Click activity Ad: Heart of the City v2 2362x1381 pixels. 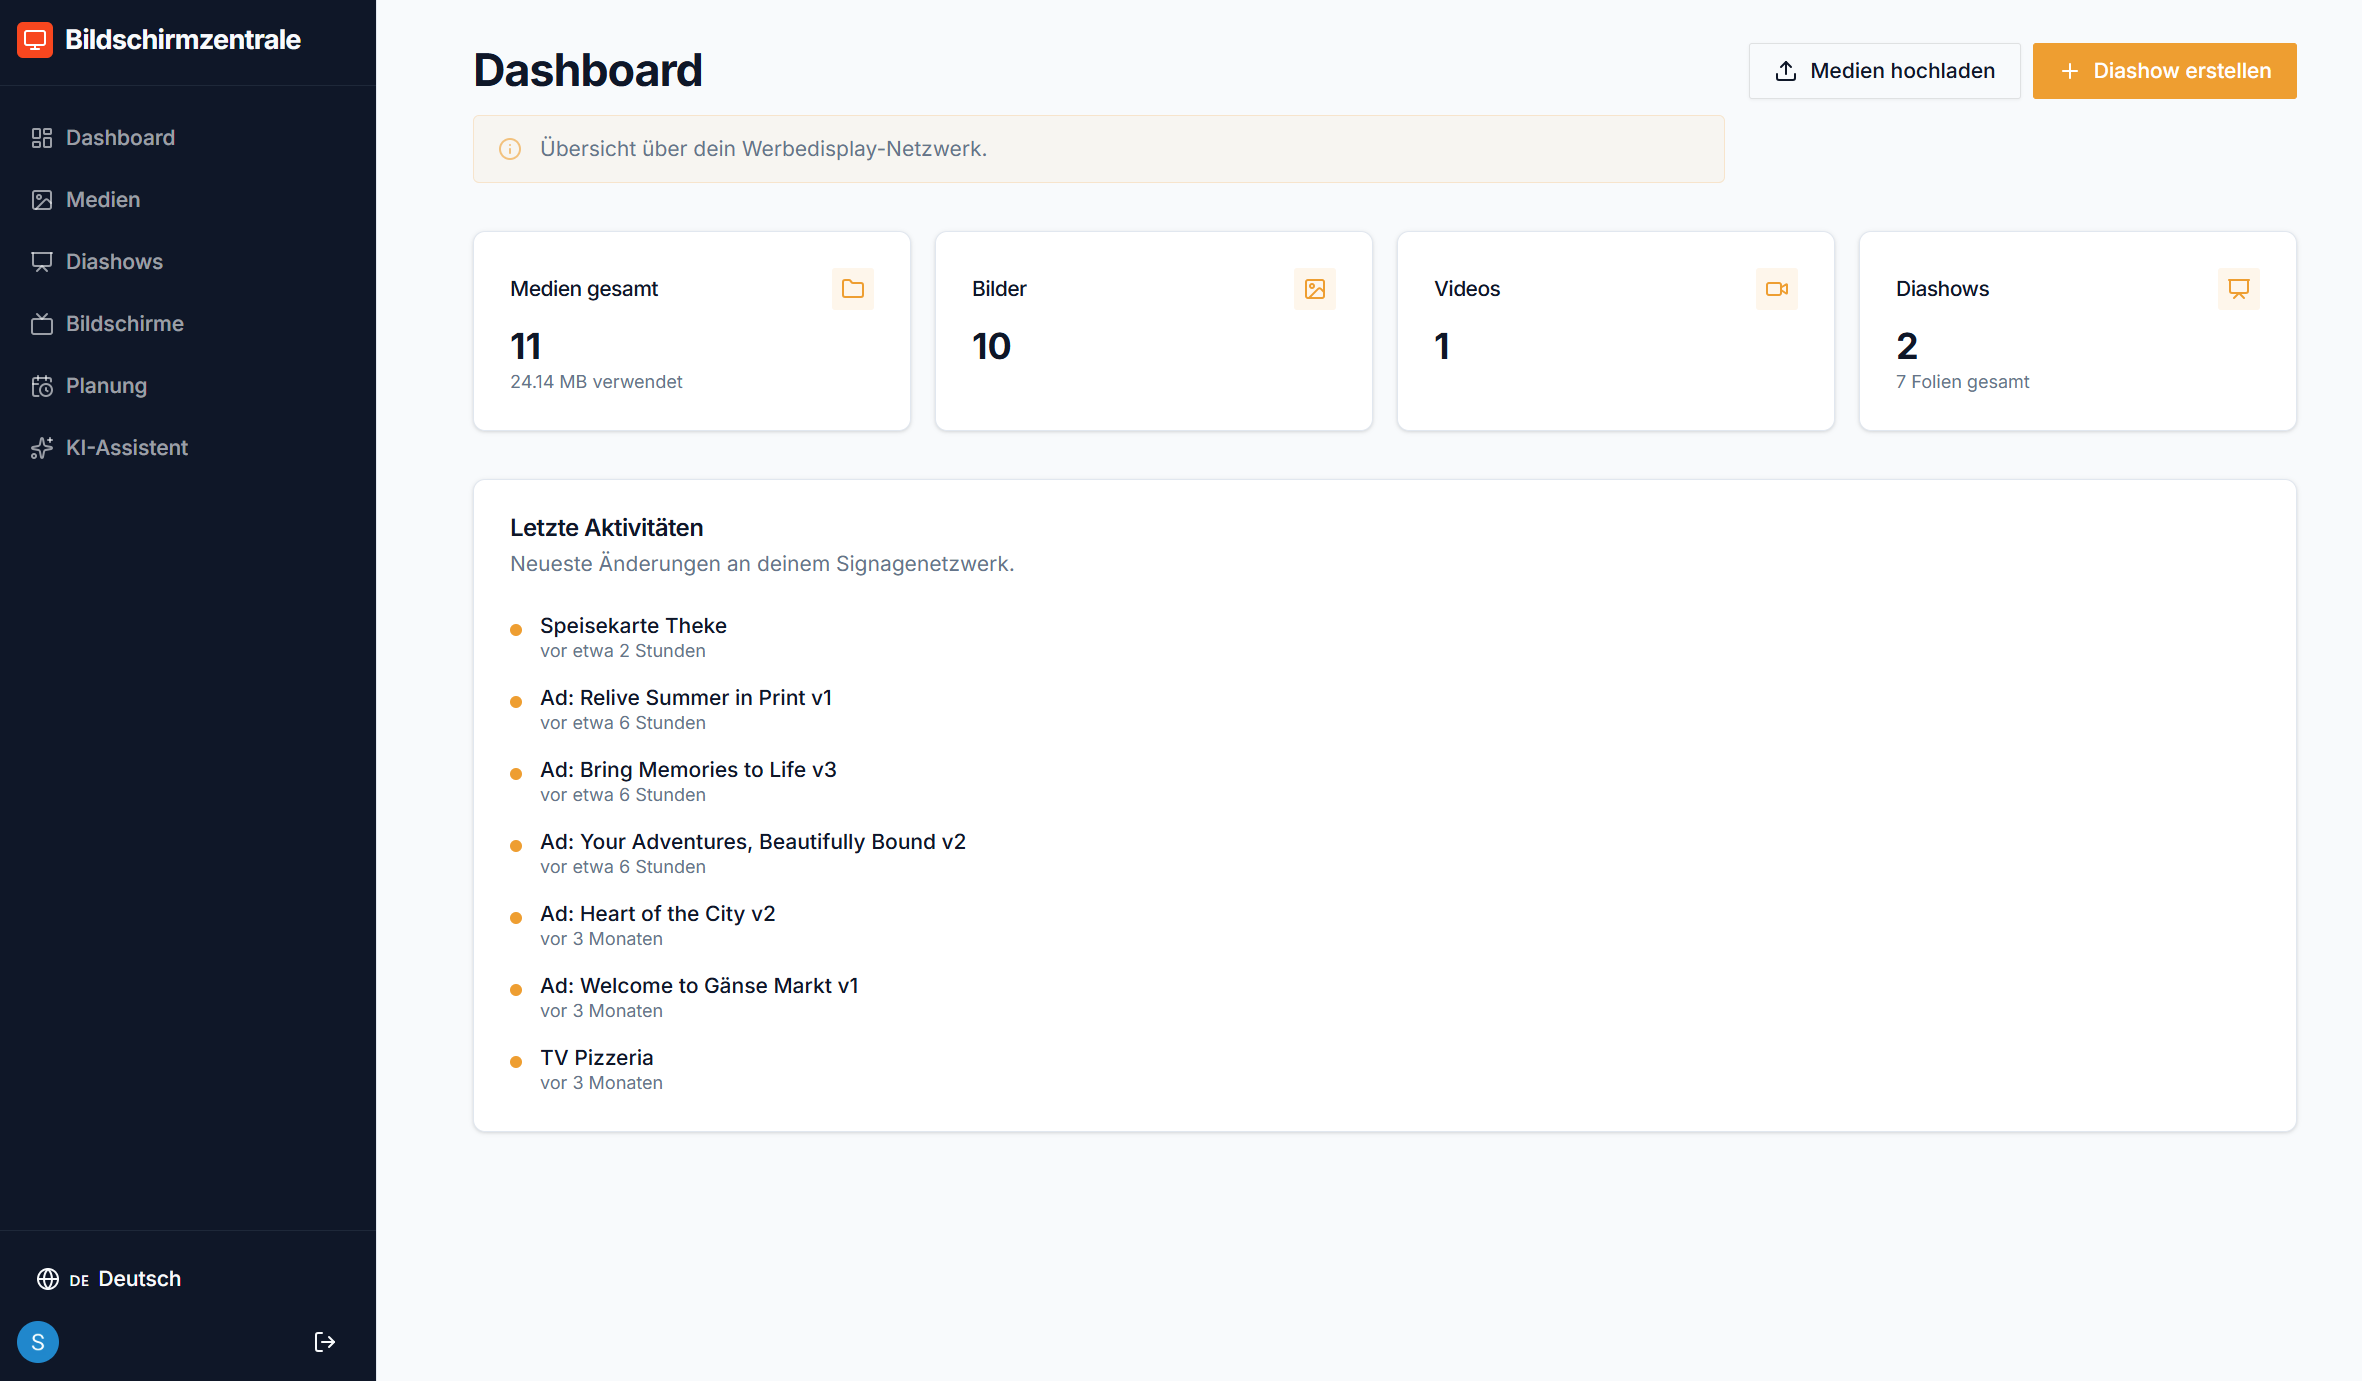pyautogui.click(x=658, y=914)
